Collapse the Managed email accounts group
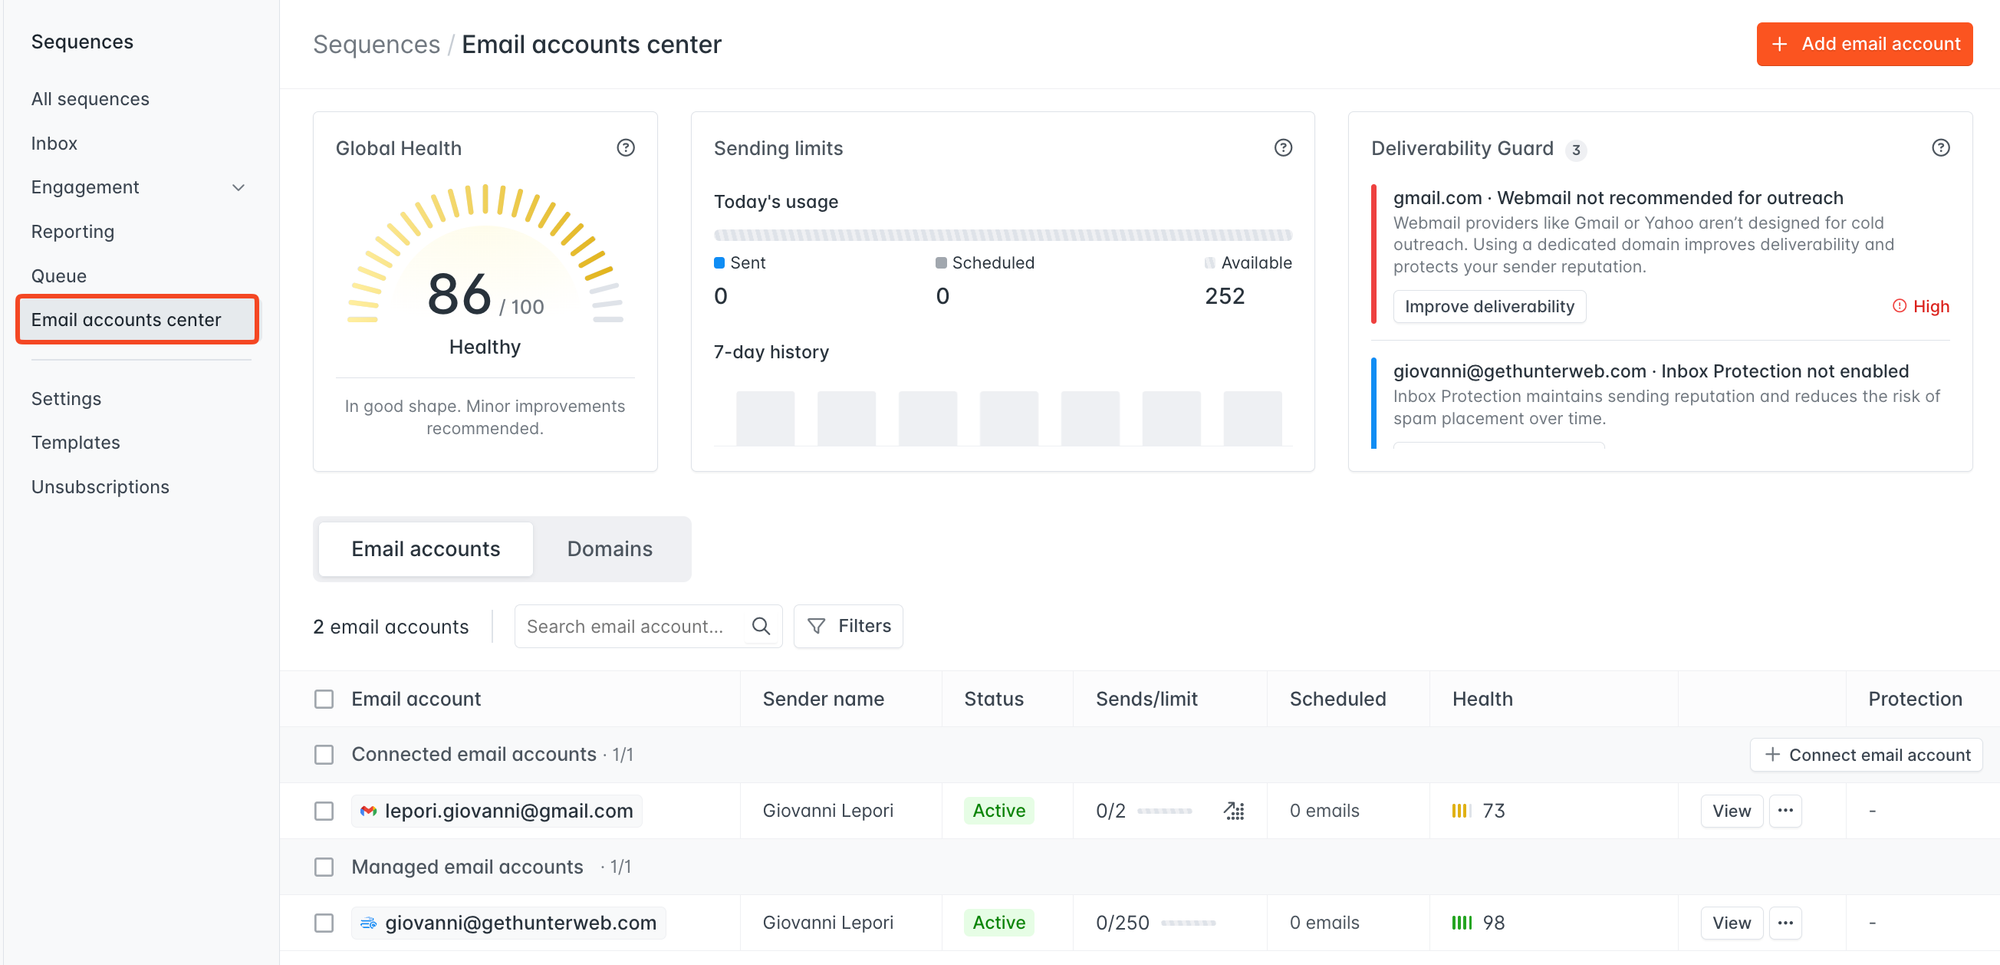 [x=467, y=867]
